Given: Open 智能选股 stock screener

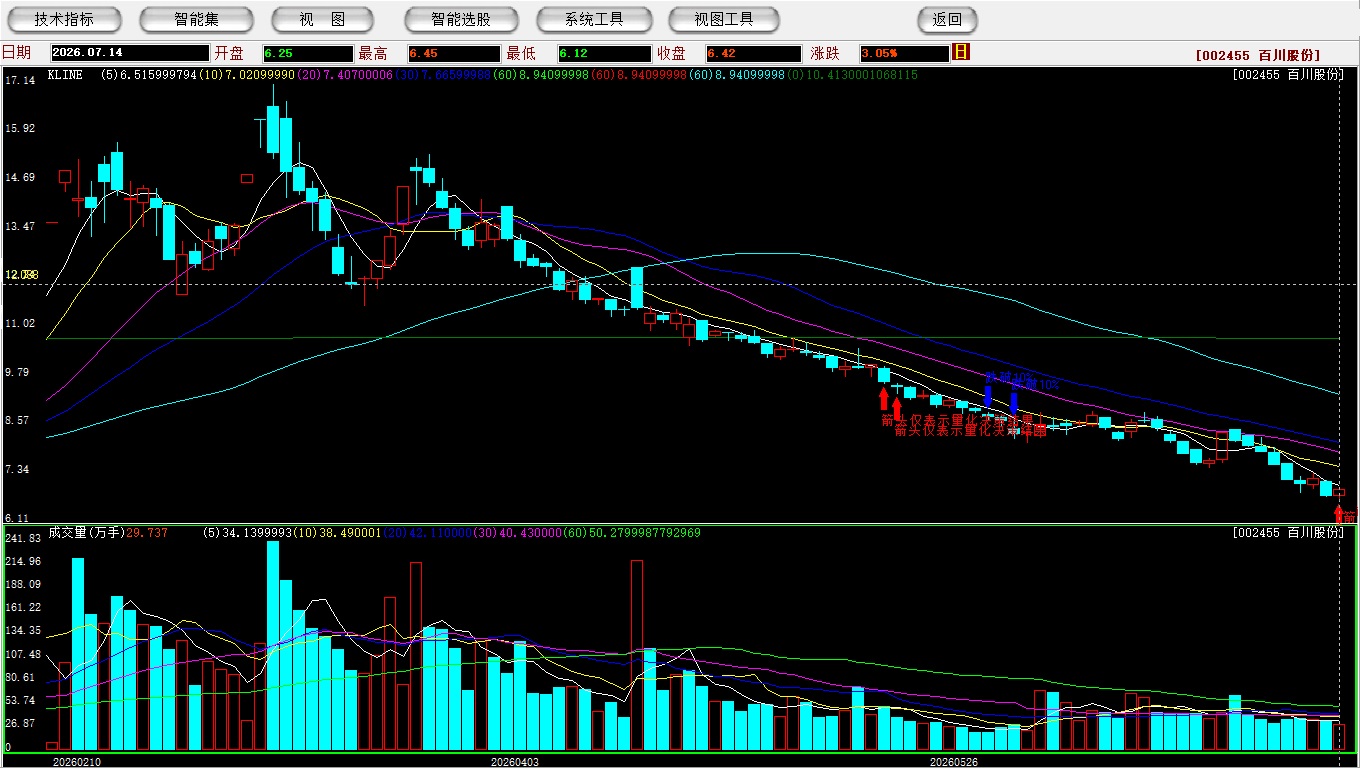Looking at the screenshot, I should (x=461, y=19).
